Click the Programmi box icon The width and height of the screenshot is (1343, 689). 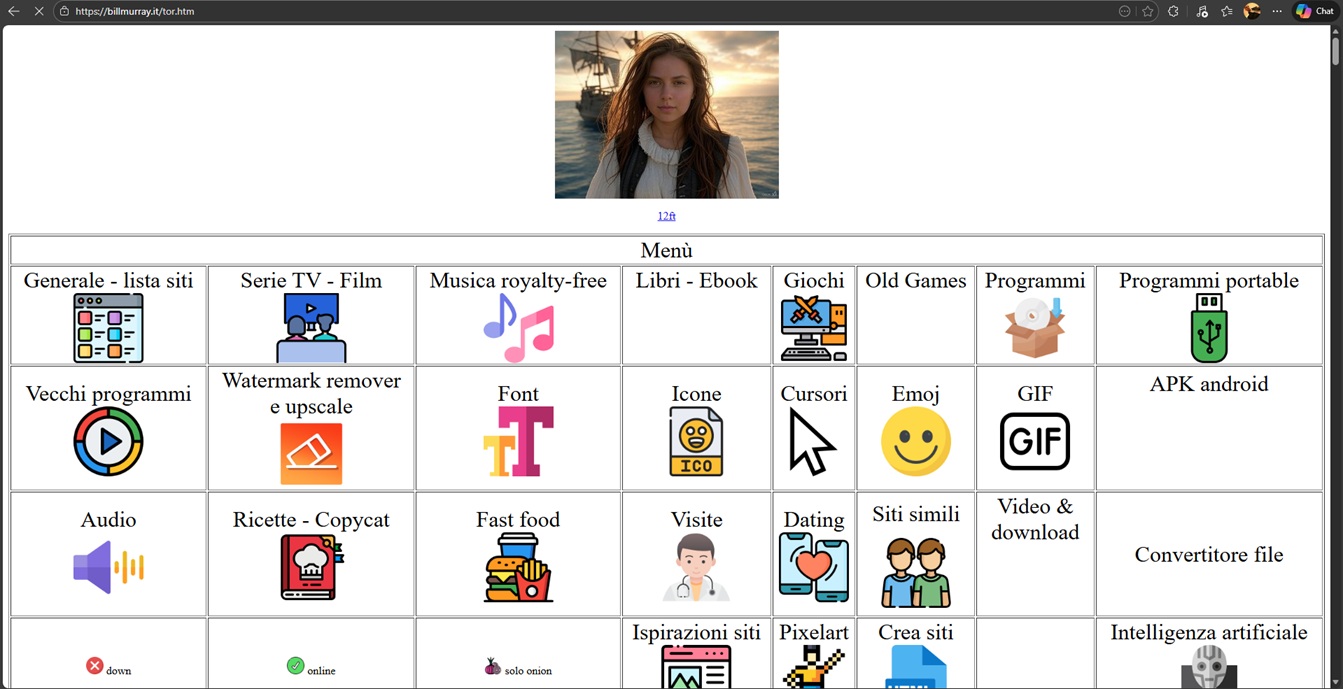(x=1035, y=328)
